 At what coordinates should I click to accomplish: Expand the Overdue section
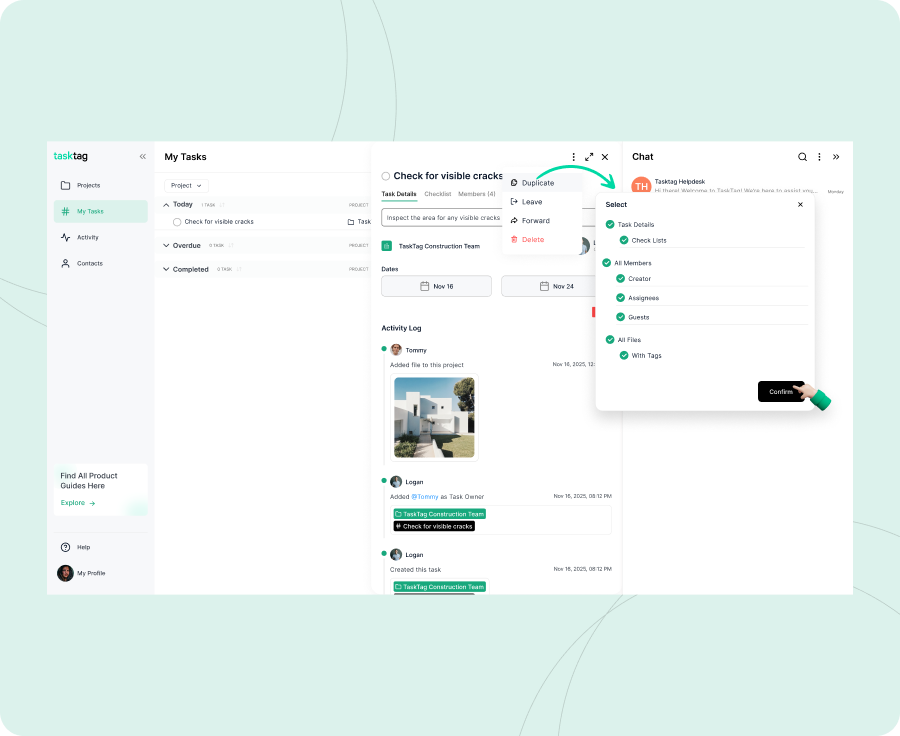(x=166, y=245)
